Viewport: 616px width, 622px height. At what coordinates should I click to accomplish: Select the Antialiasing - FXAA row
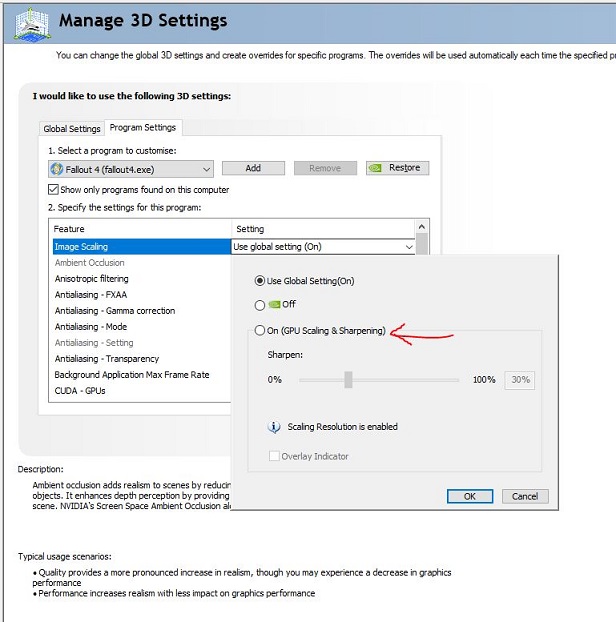(142, 295)
